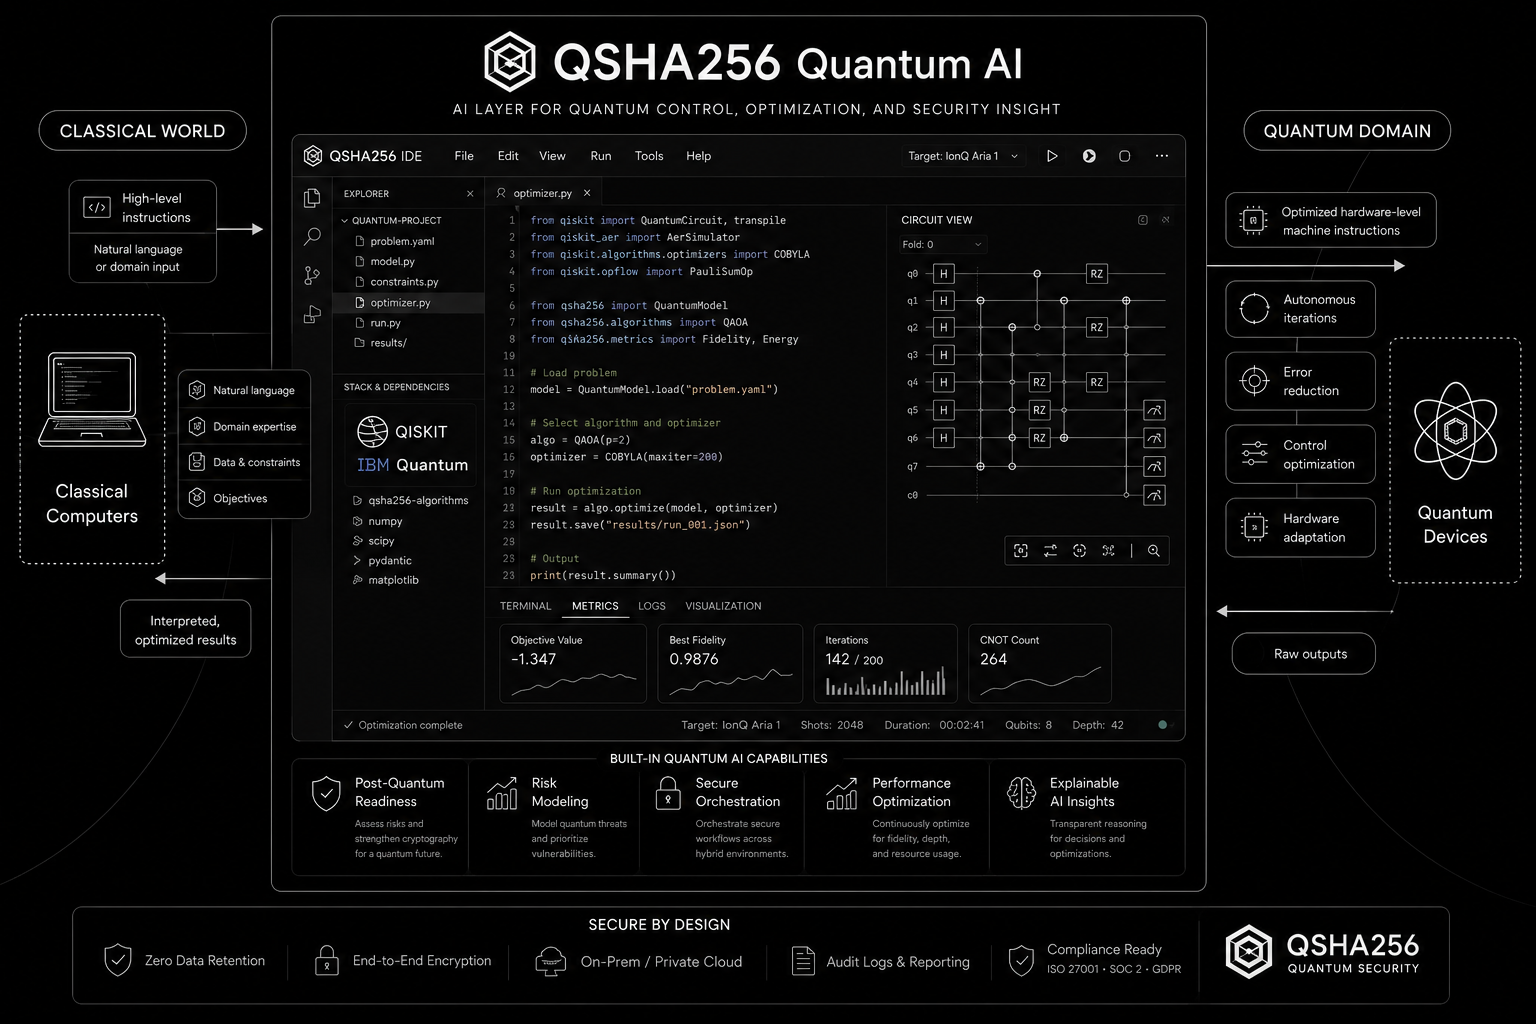This screenshot has width=1536, height=1024.
Task: Open the Tools menu
Action: click(649, 156)
